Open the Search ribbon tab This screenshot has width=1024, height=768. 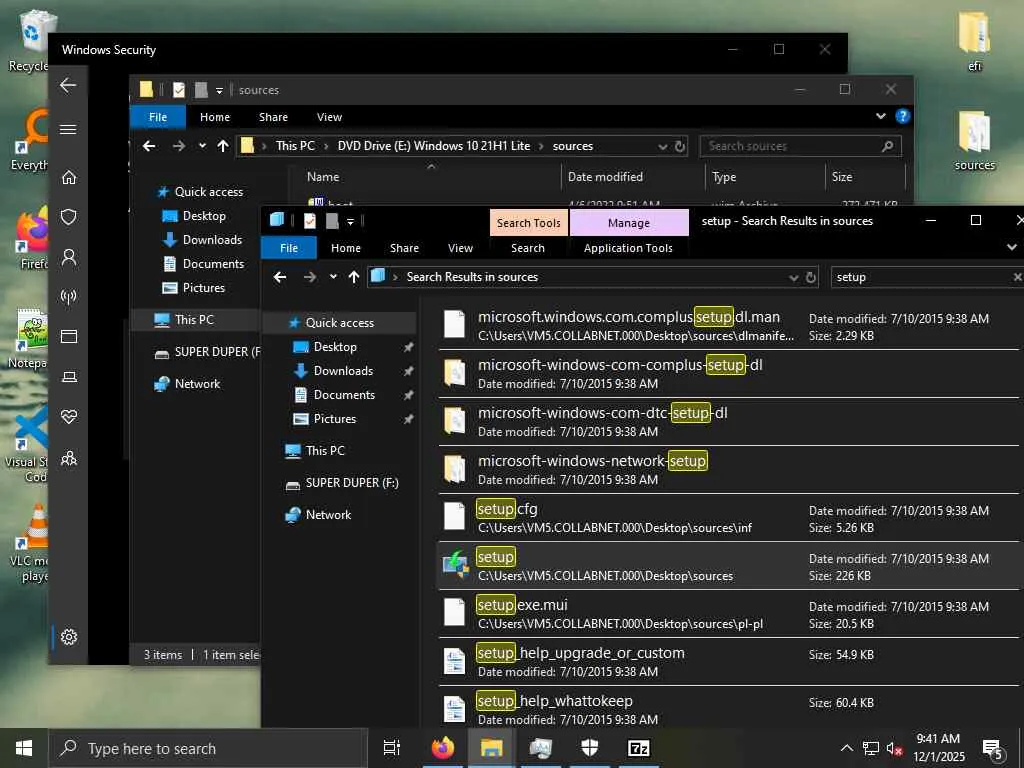[x=528, y=248]
